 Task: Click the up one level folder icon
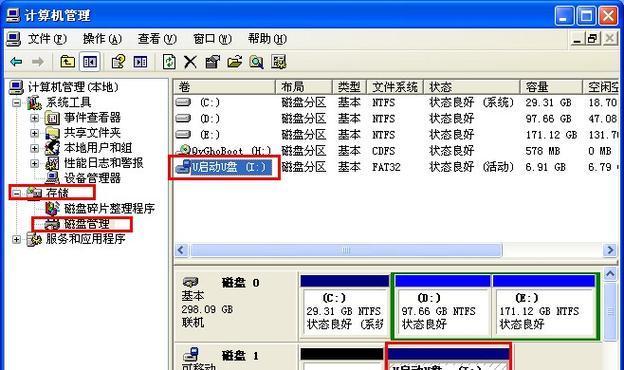67,62
